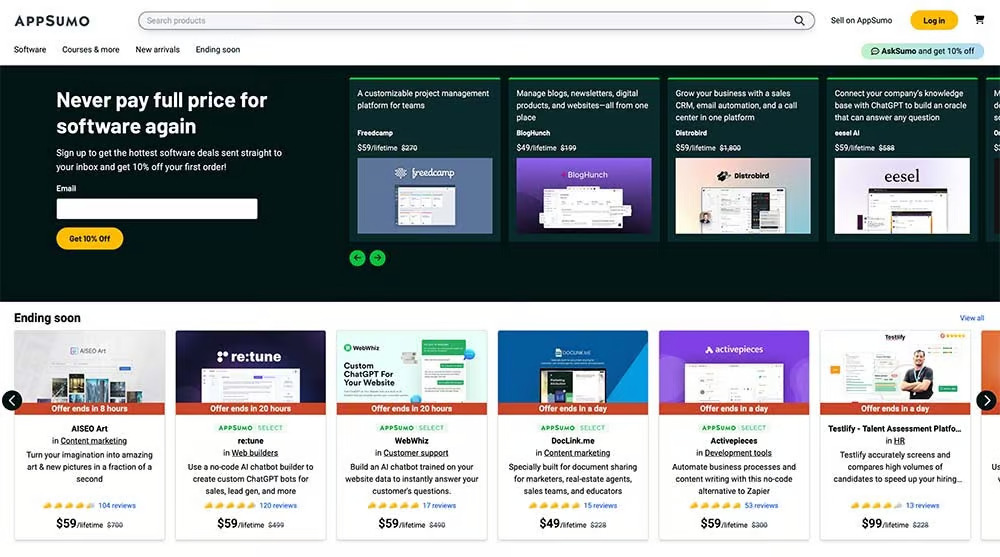Open 53 reviews for Activepieces
The height and width of the screenshot is (557, 1000).
(x=761, y=505)
